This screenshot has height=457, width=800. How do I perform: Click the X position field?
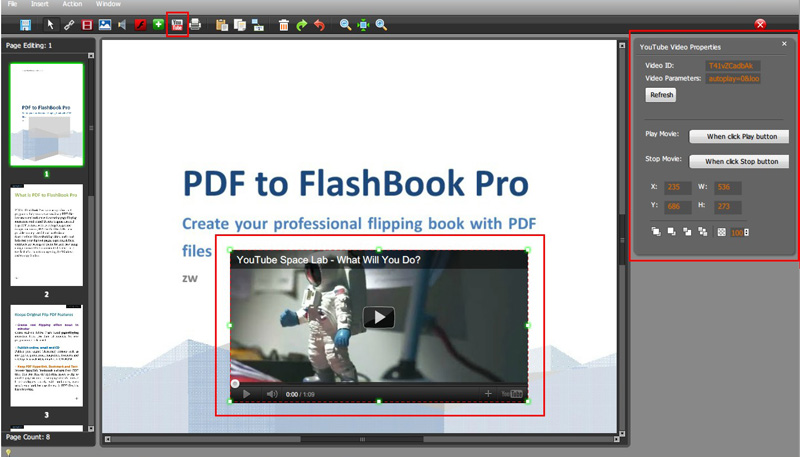pos(678,187)
